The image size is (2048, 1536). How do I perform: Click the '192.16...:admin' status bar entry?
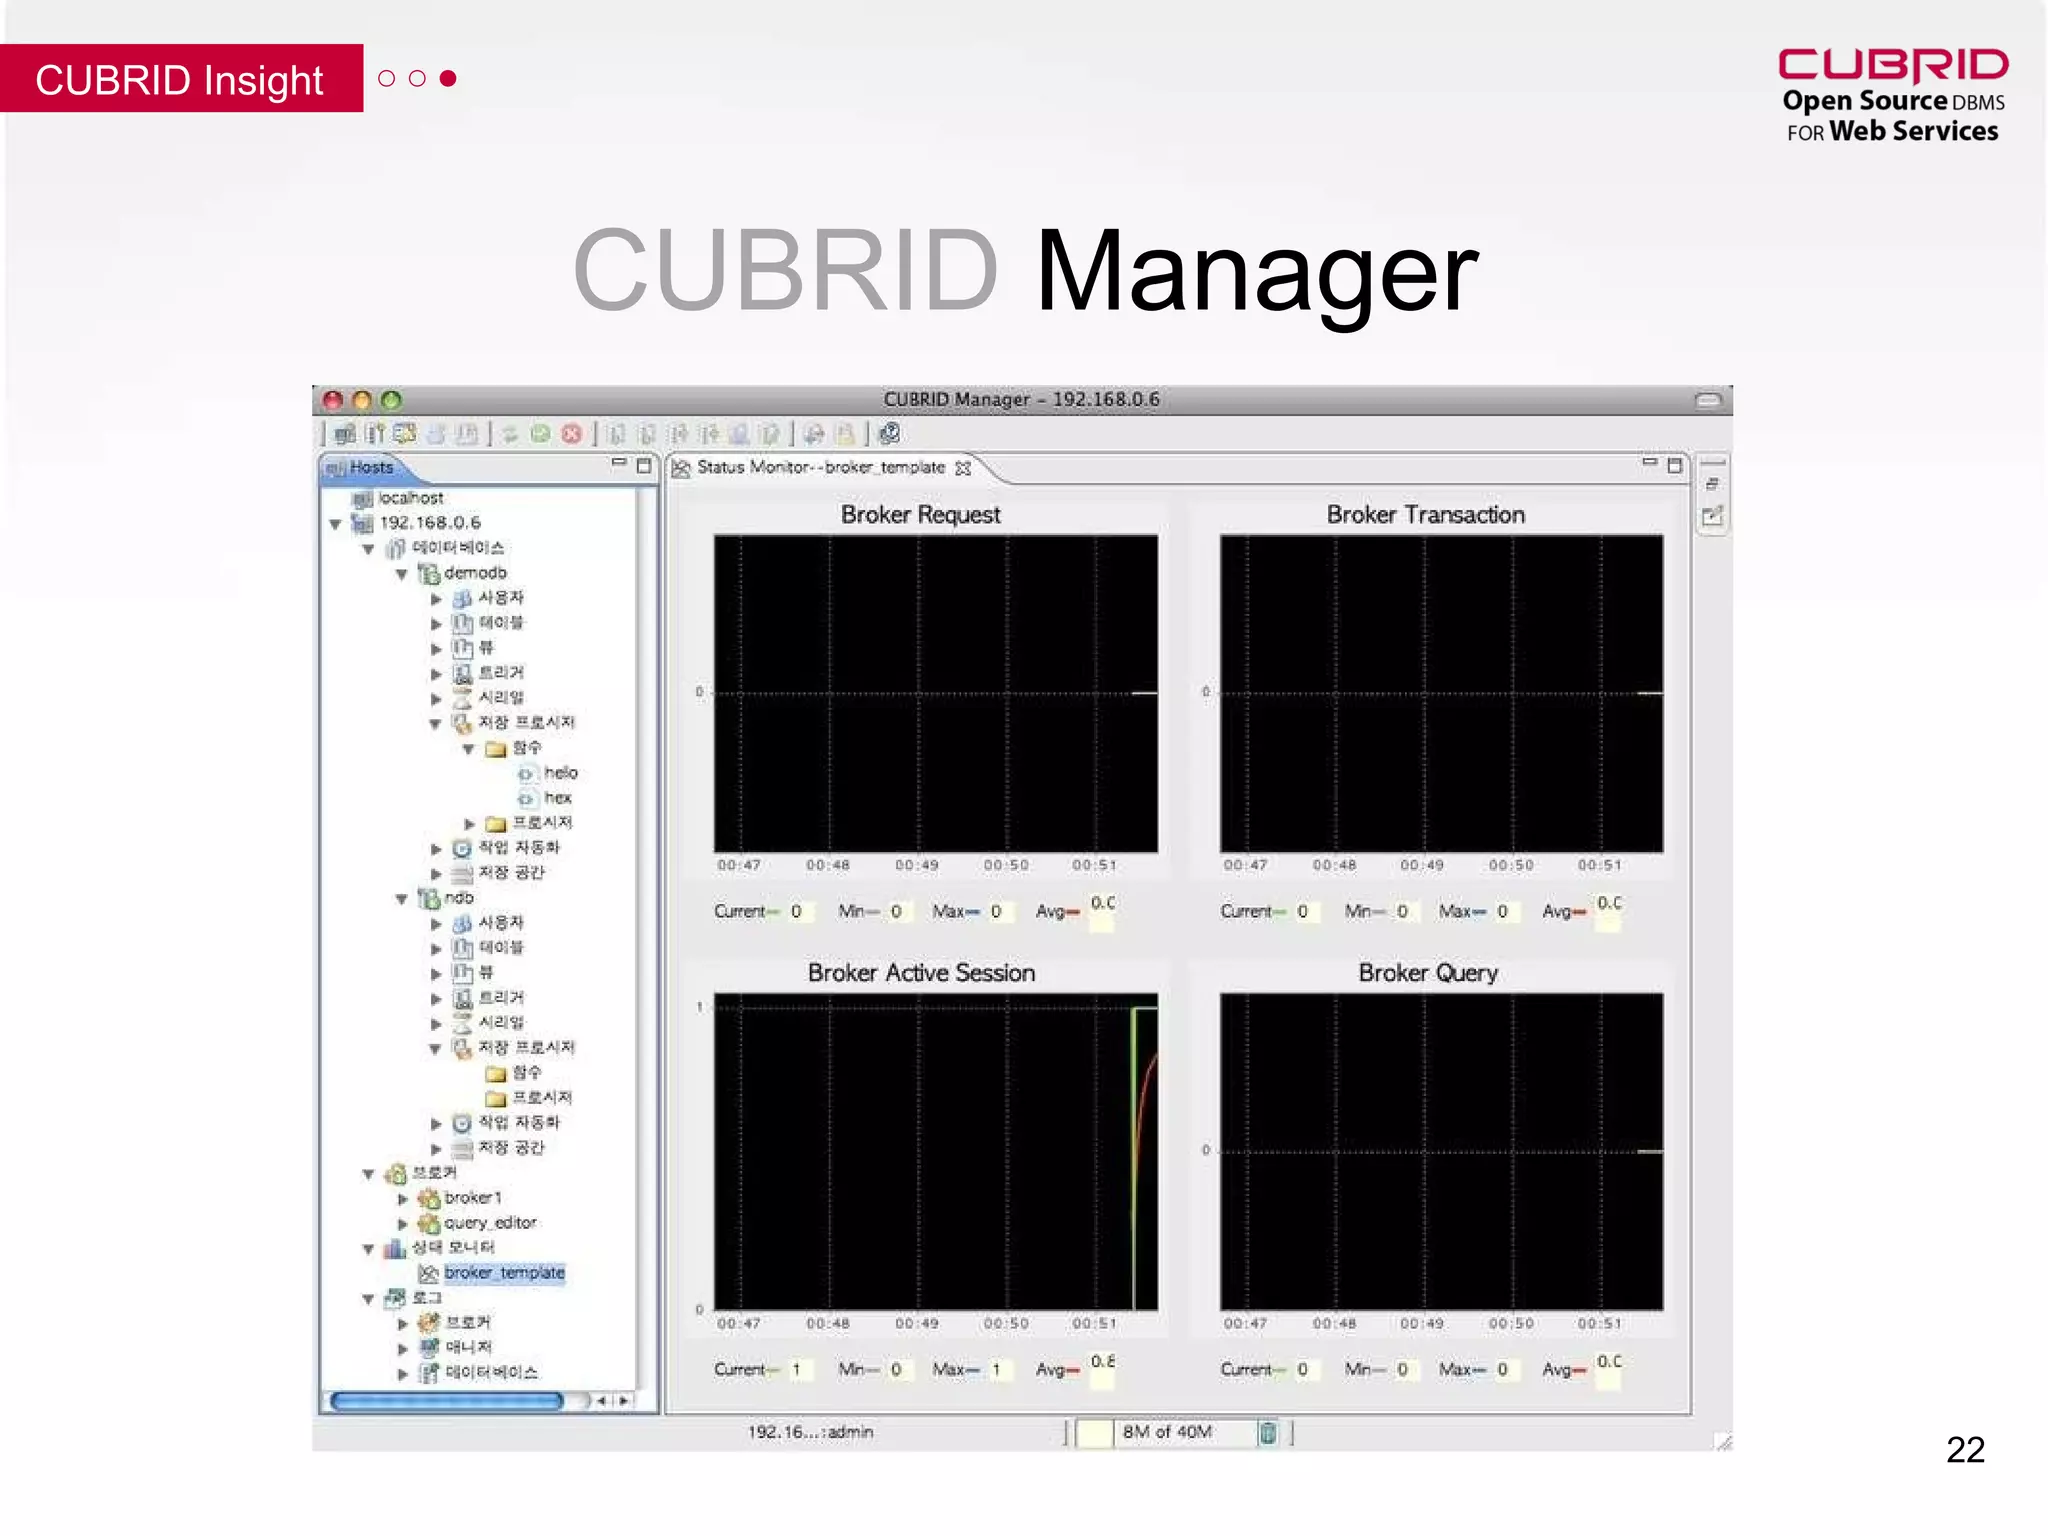810,1432
